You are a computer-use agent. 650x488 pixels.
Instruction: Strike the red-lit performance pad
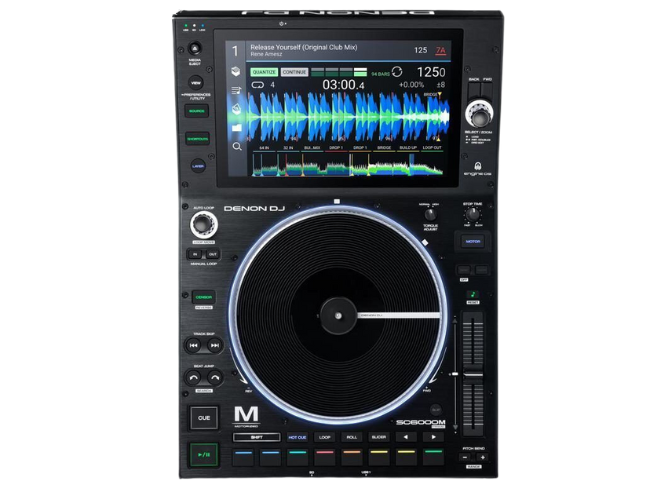[325, 457]
